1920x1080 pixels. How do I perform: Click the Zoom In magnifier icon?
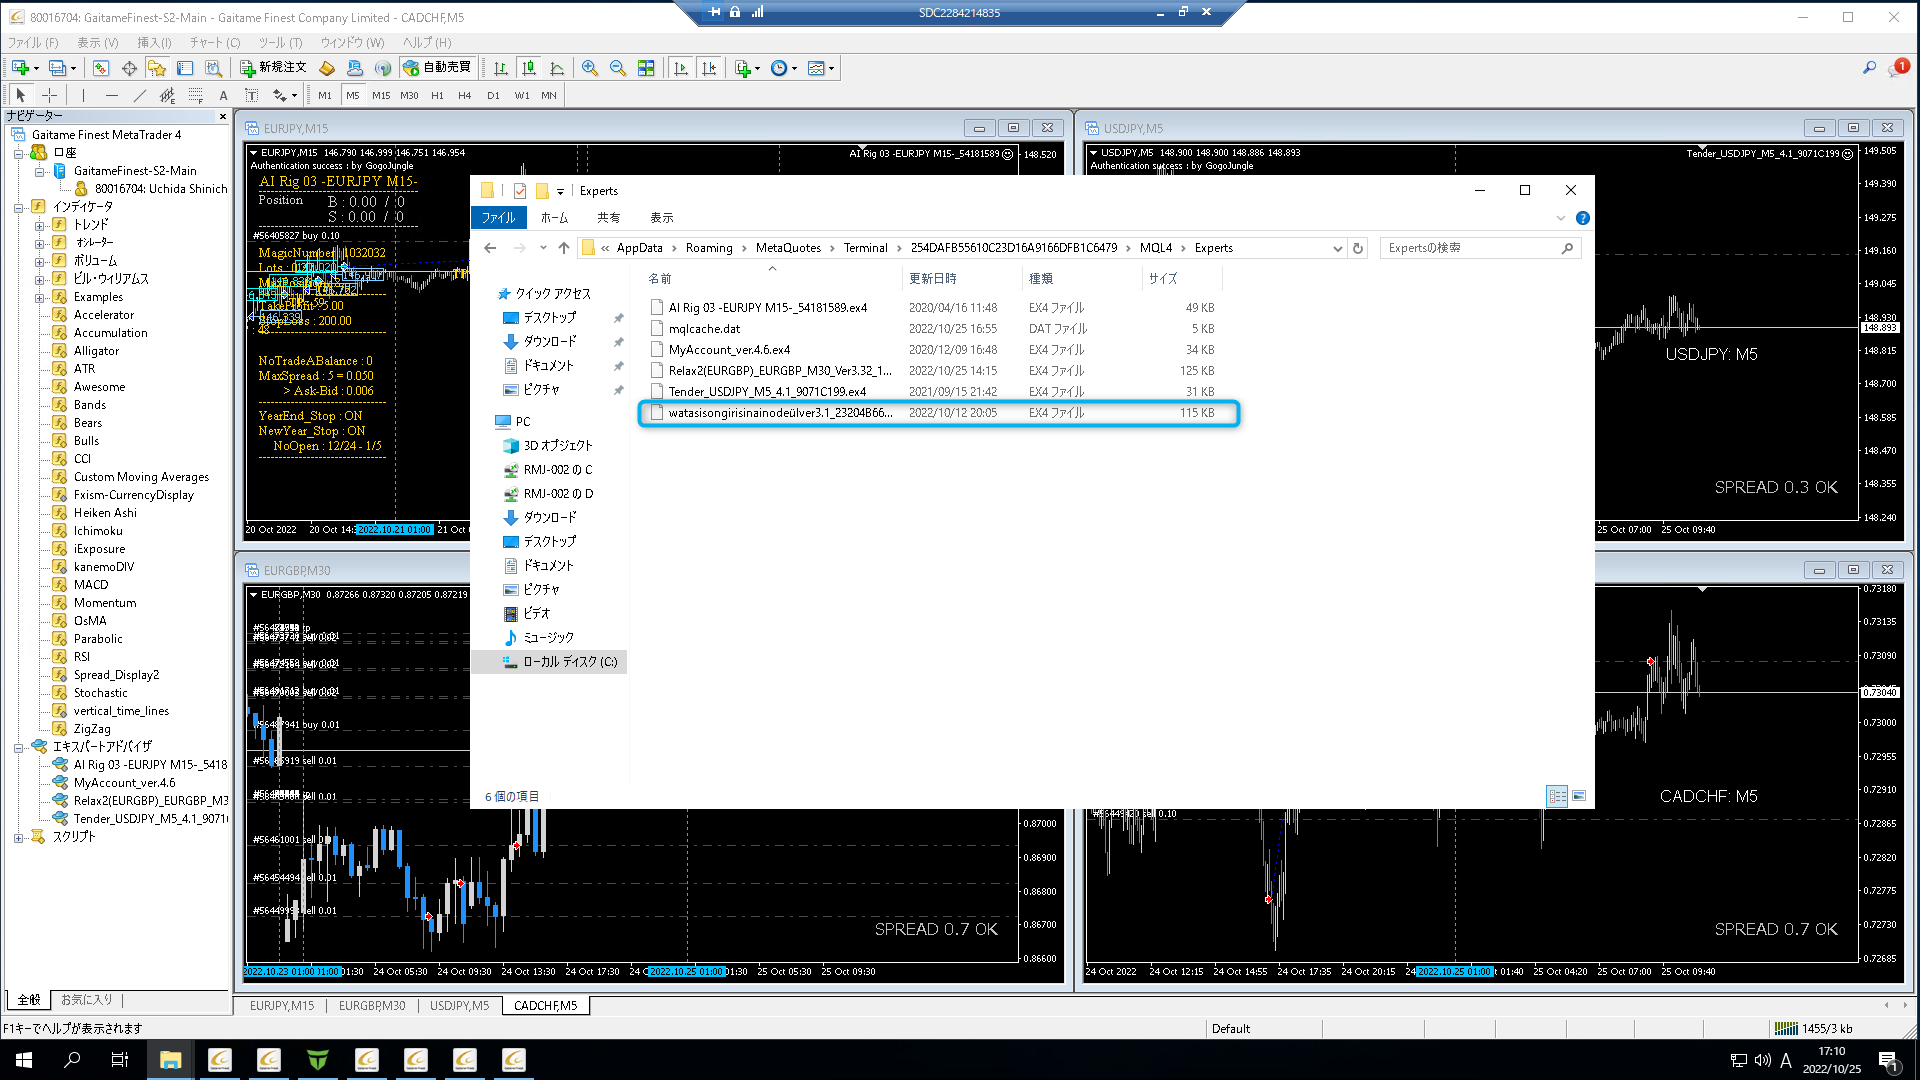tap(590, 68)
